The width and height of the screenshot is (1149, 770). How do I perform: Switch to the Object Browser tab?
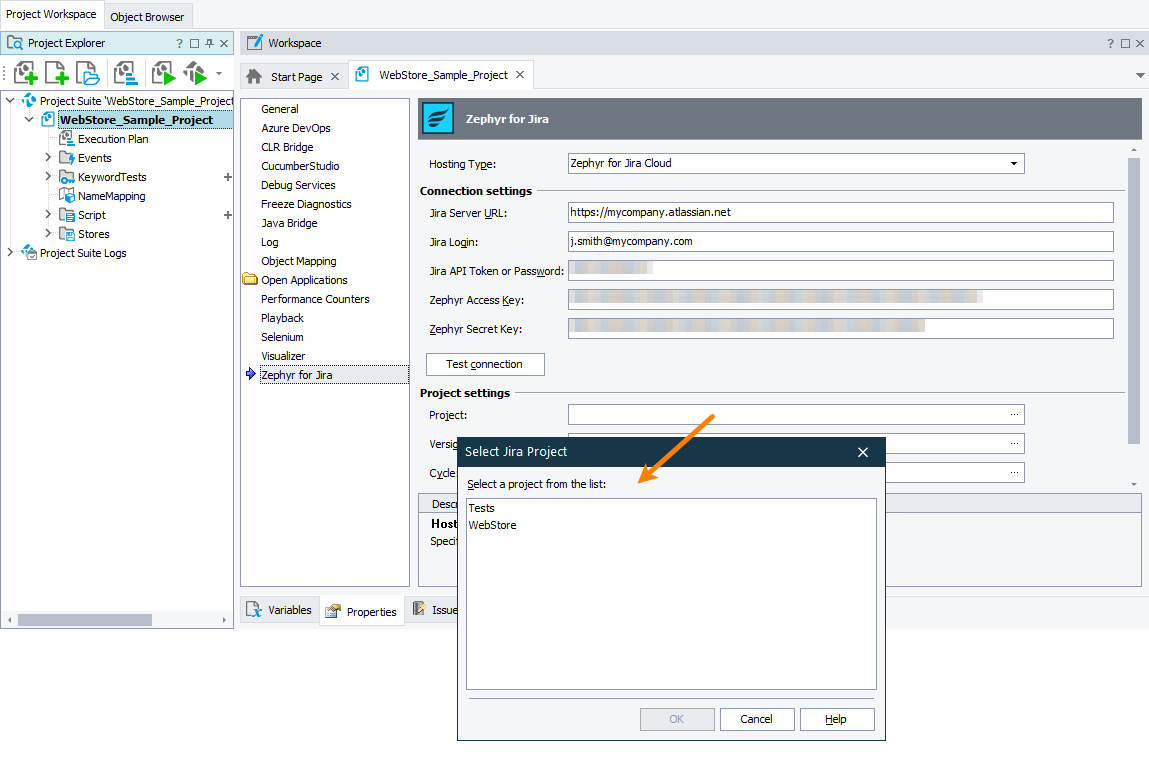tap(147, 16)
